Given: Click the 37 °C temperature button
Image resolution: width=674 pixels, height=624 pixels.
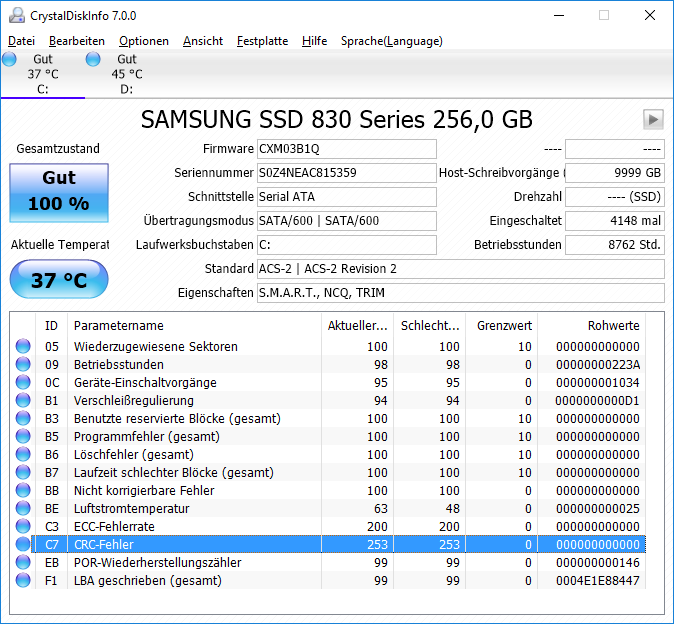Looking at the screenshot, I should pyautogui.click(x=59, y=279).
